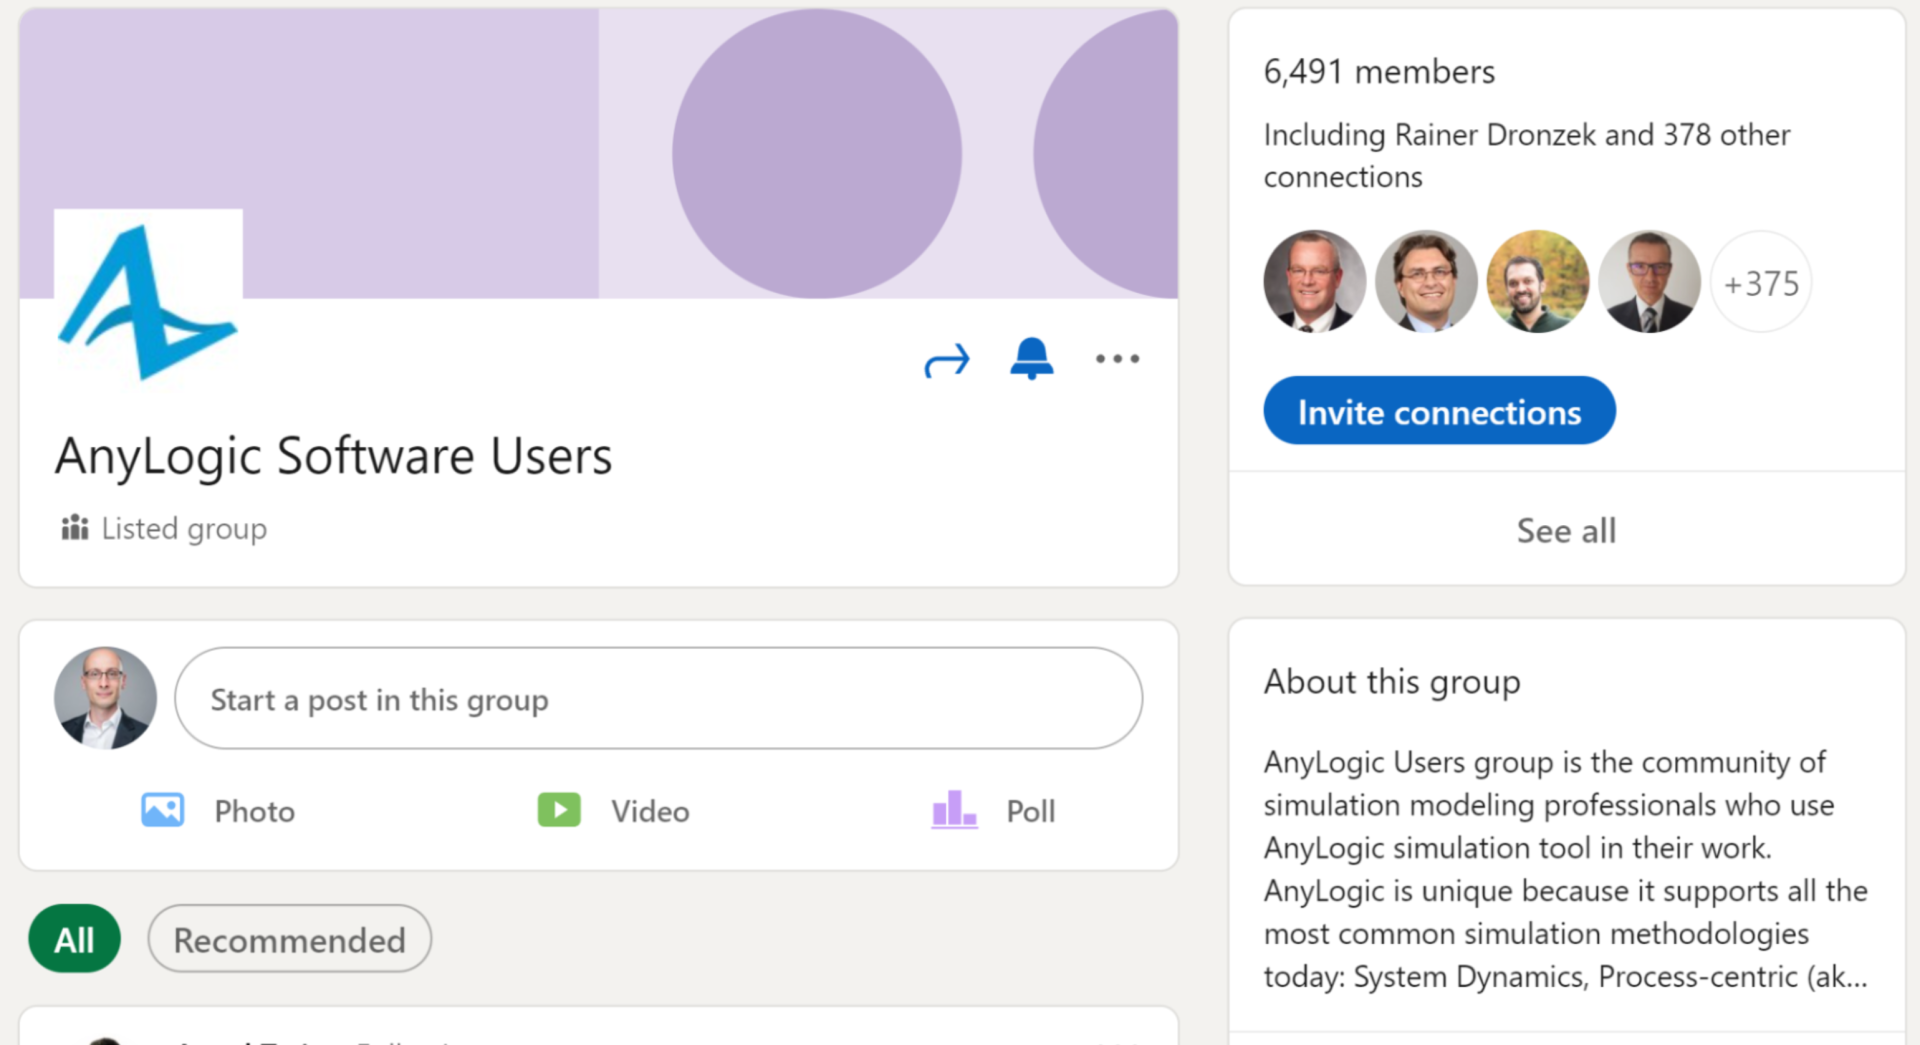The width and height of the screenshot is (1920, 1045).
Task: Click the 'About this group' heading
Action: click(x=1392, y=682)
